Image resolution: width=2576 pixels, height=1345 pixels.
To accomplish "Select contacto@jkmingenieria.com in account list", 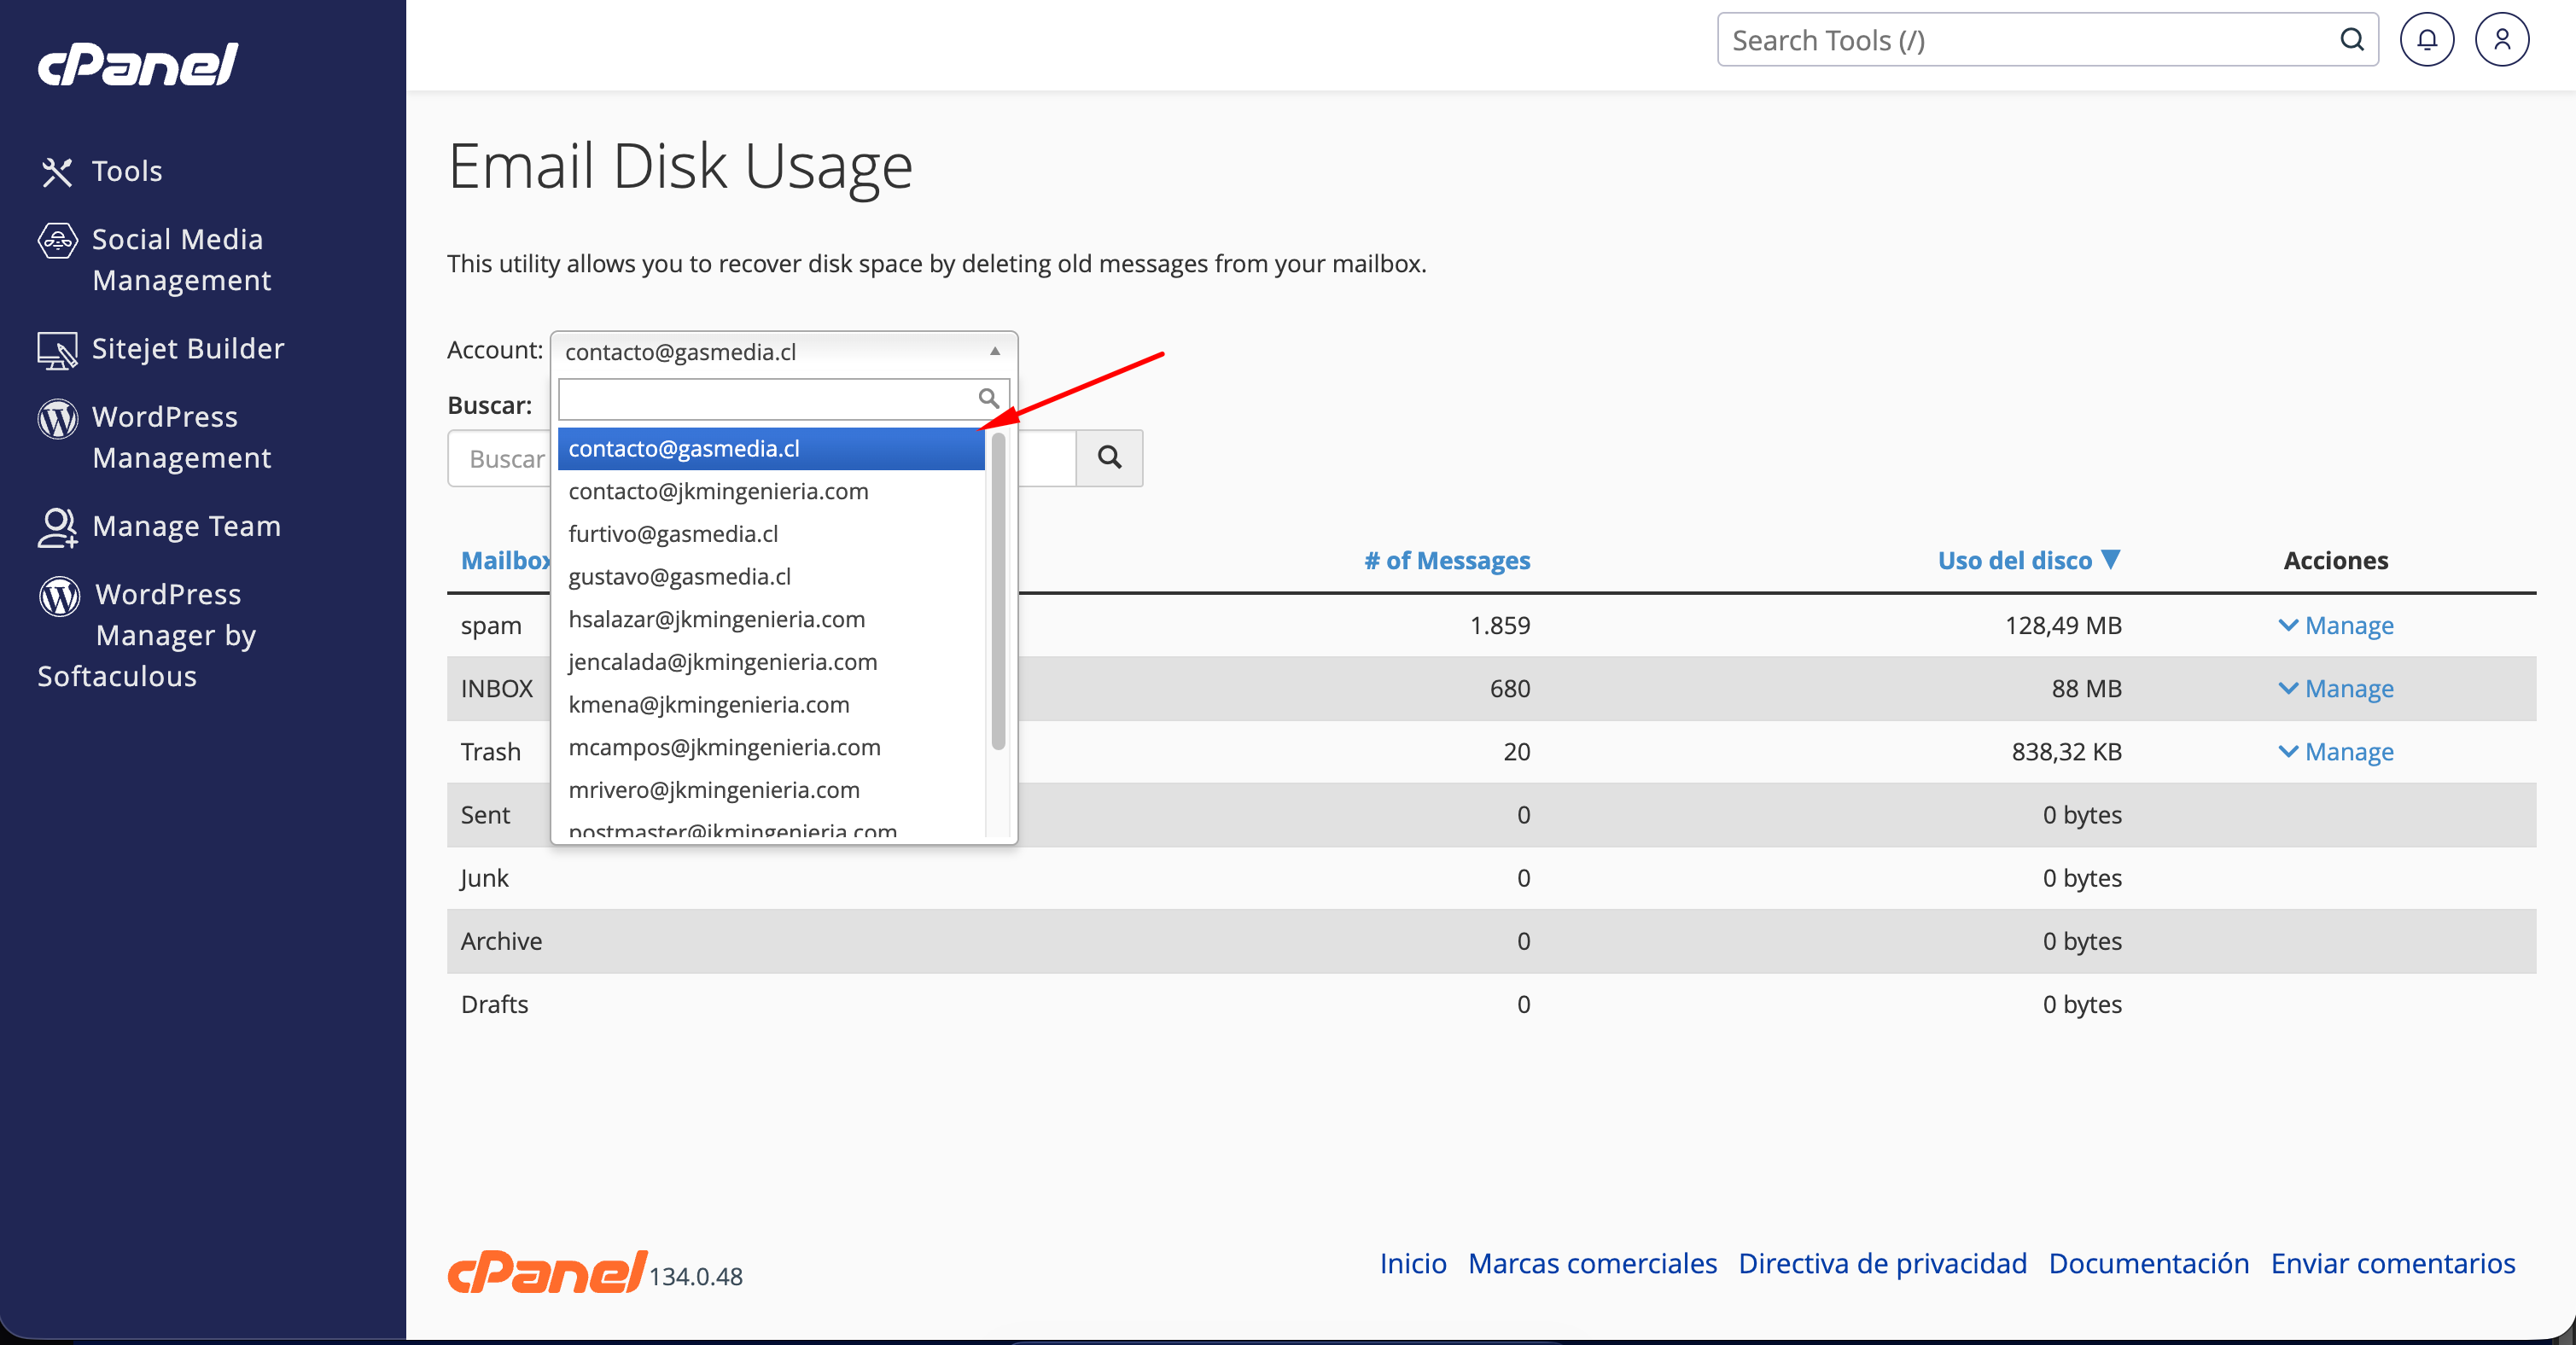I will tap(771, 492).
